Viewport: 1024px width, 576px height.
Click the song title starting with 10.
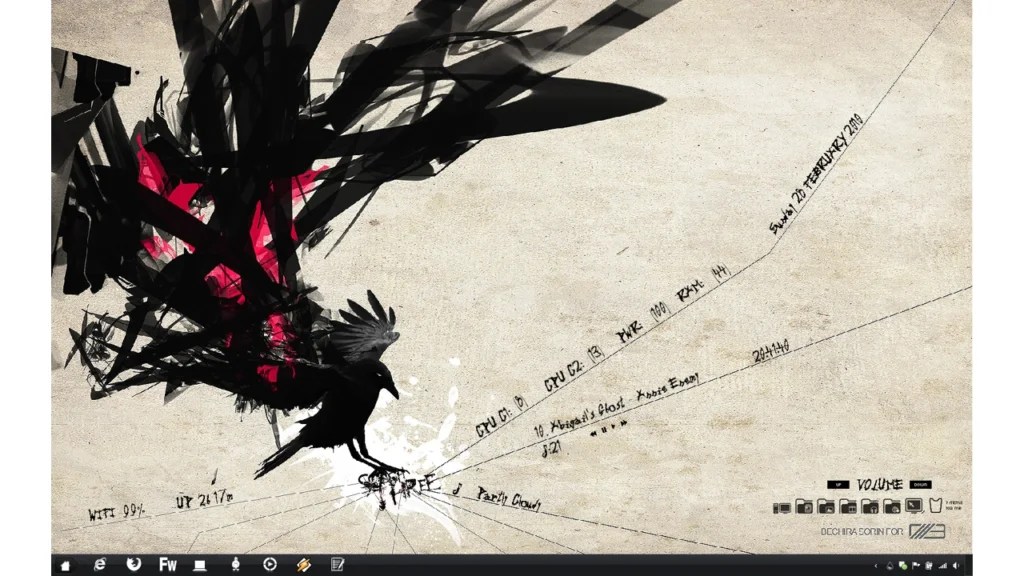point(616,406)
